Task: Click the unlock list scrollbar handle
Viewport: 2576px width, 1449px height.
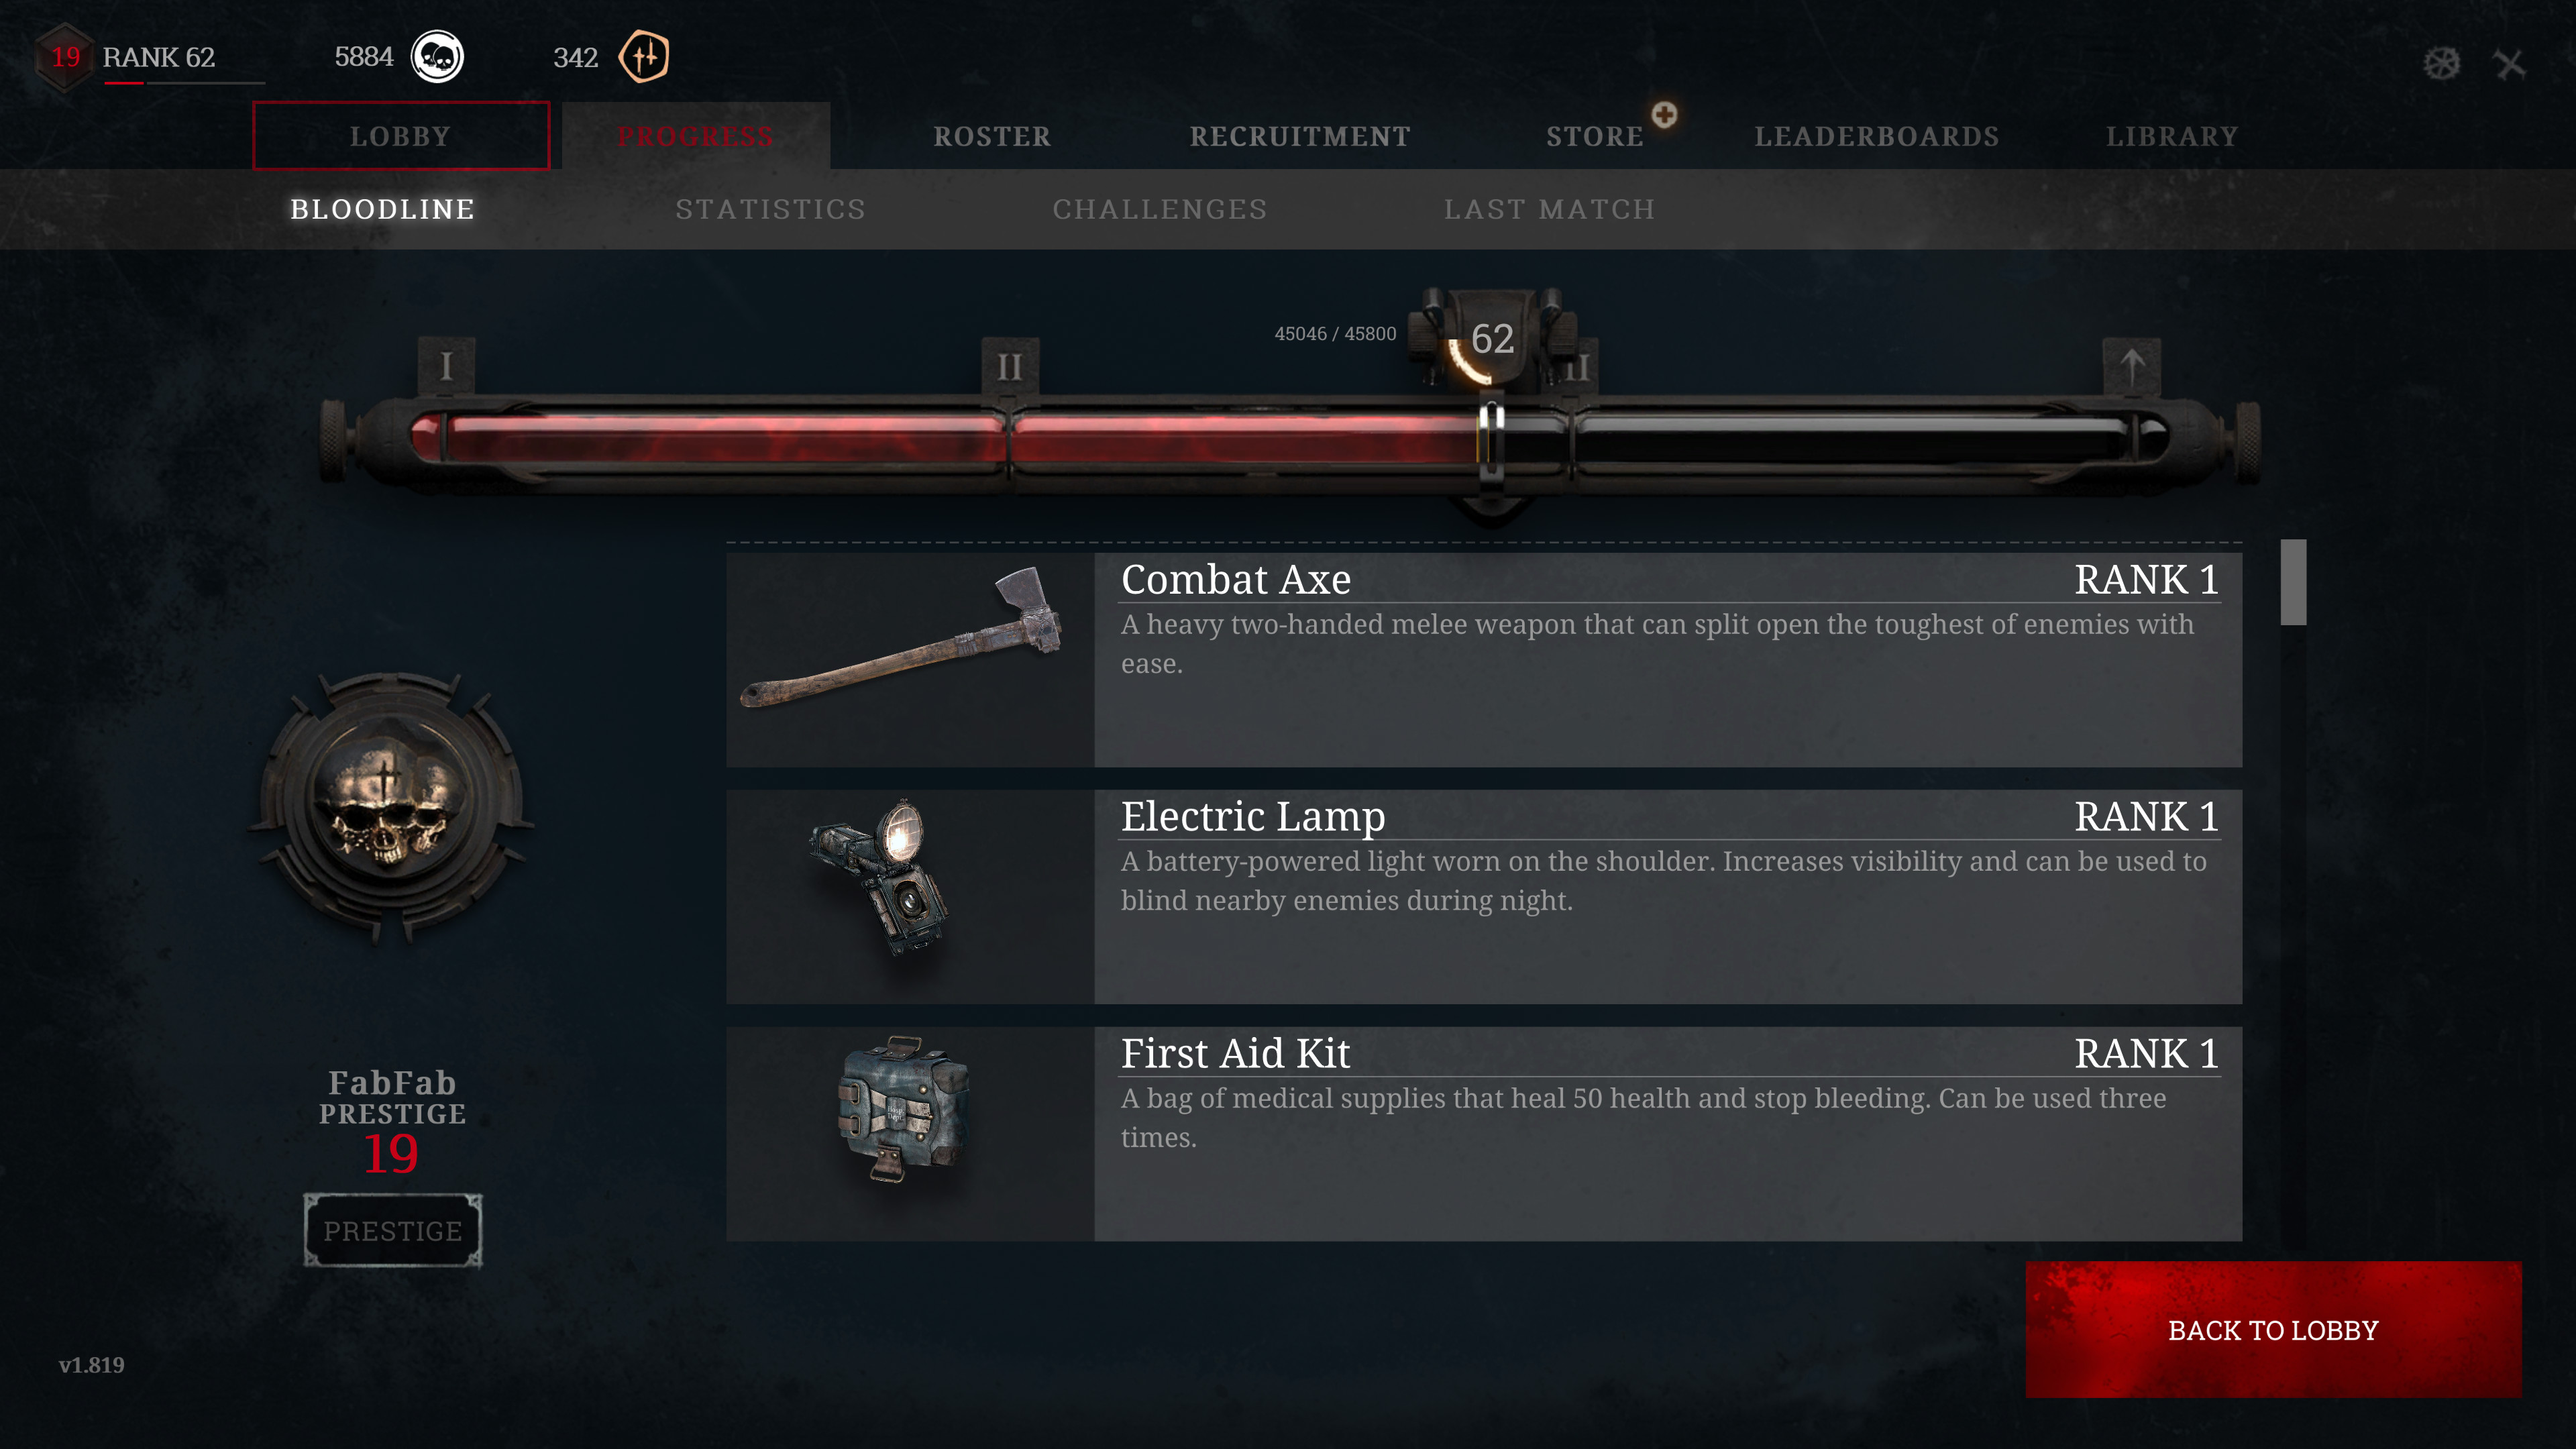Action: tap(2293, 583)
